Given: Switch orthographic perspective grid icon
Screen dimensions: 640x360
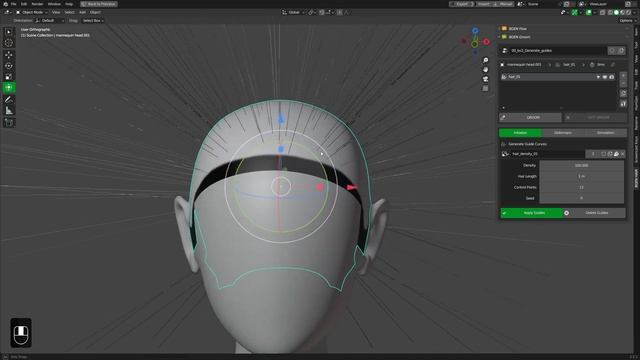Looking at the screenshot, I should pyautogui.click(x=485, y=89).
